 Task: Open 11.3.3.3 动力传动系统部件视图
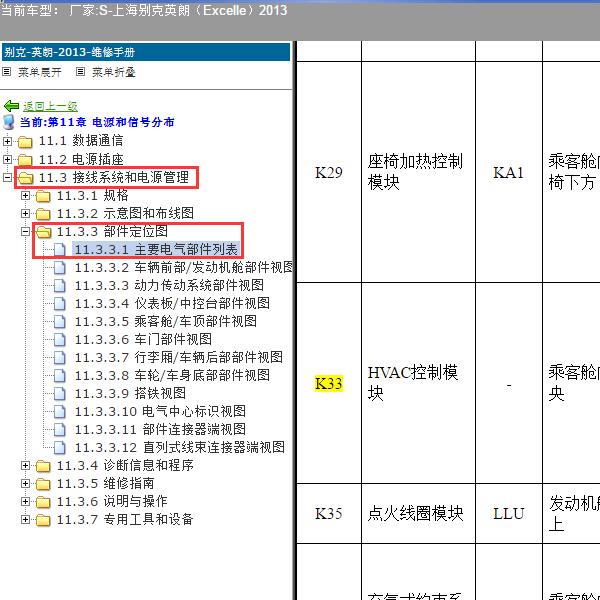169,285
